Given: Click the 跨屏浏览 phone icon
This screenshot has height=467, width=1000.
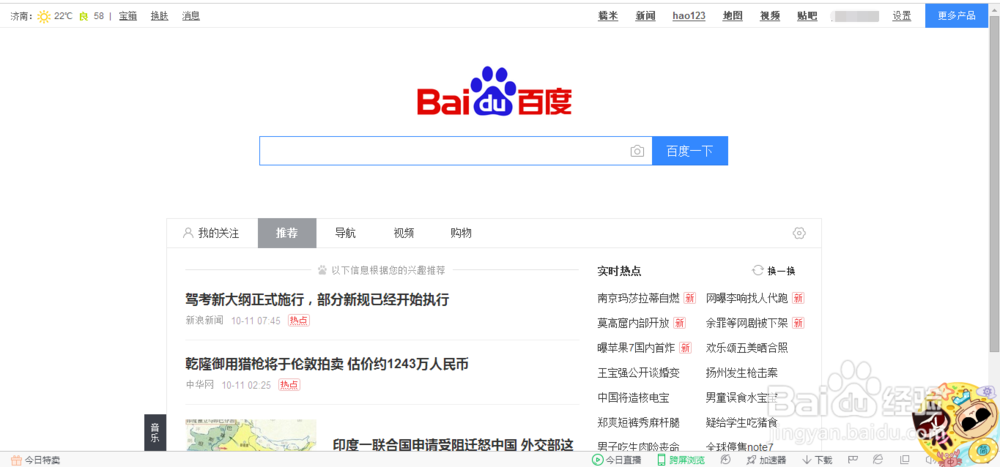Looking at the screenshot, I should coord(662,460).
